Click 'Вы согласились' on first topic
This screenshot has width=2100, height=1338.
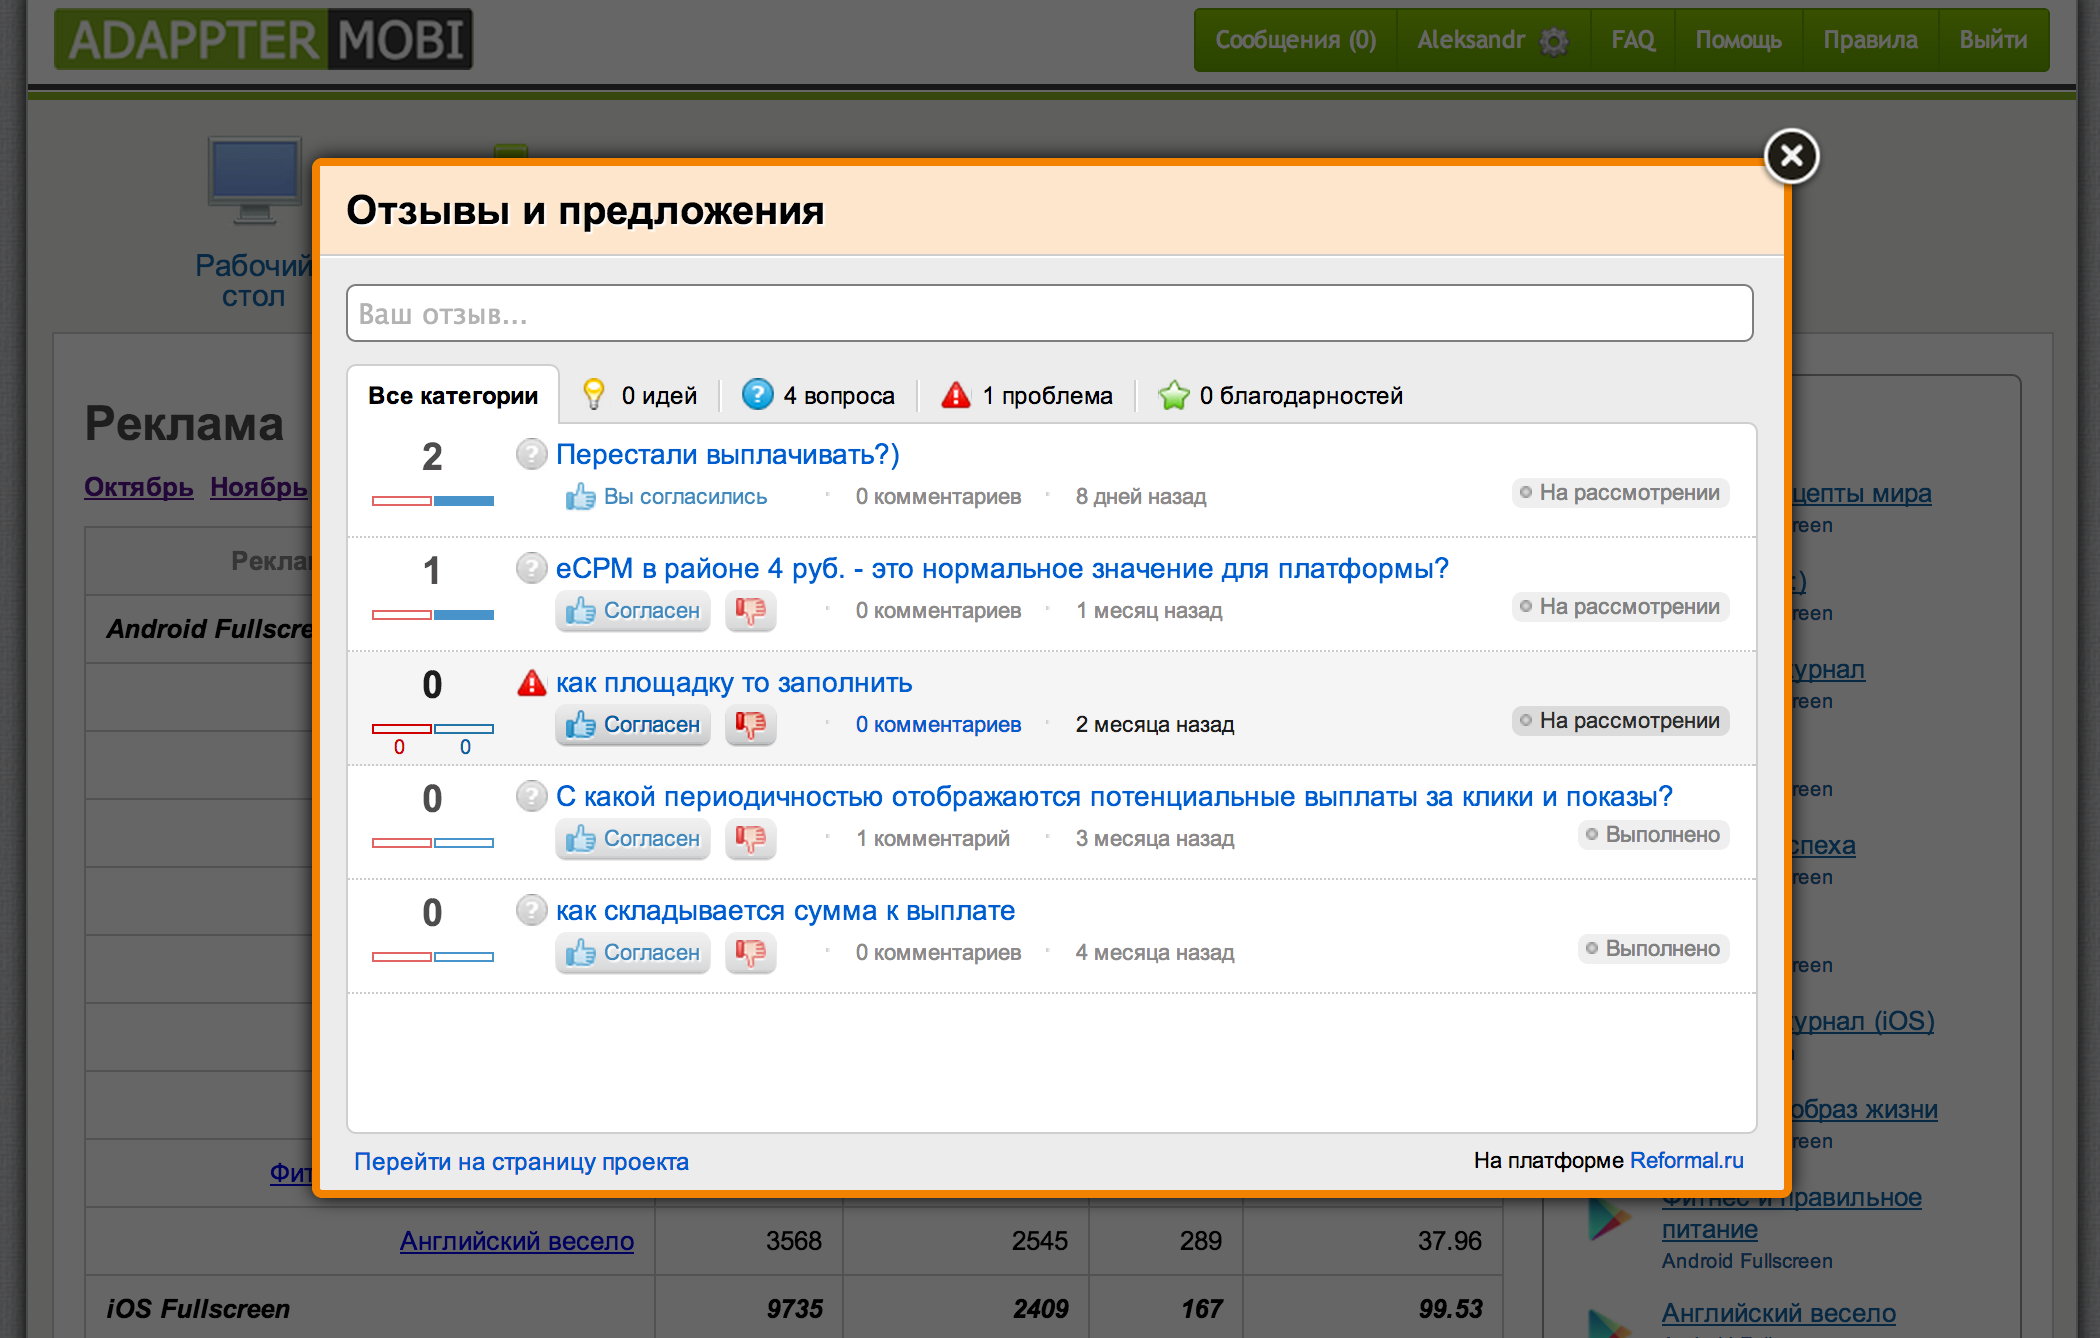[666, 496]
